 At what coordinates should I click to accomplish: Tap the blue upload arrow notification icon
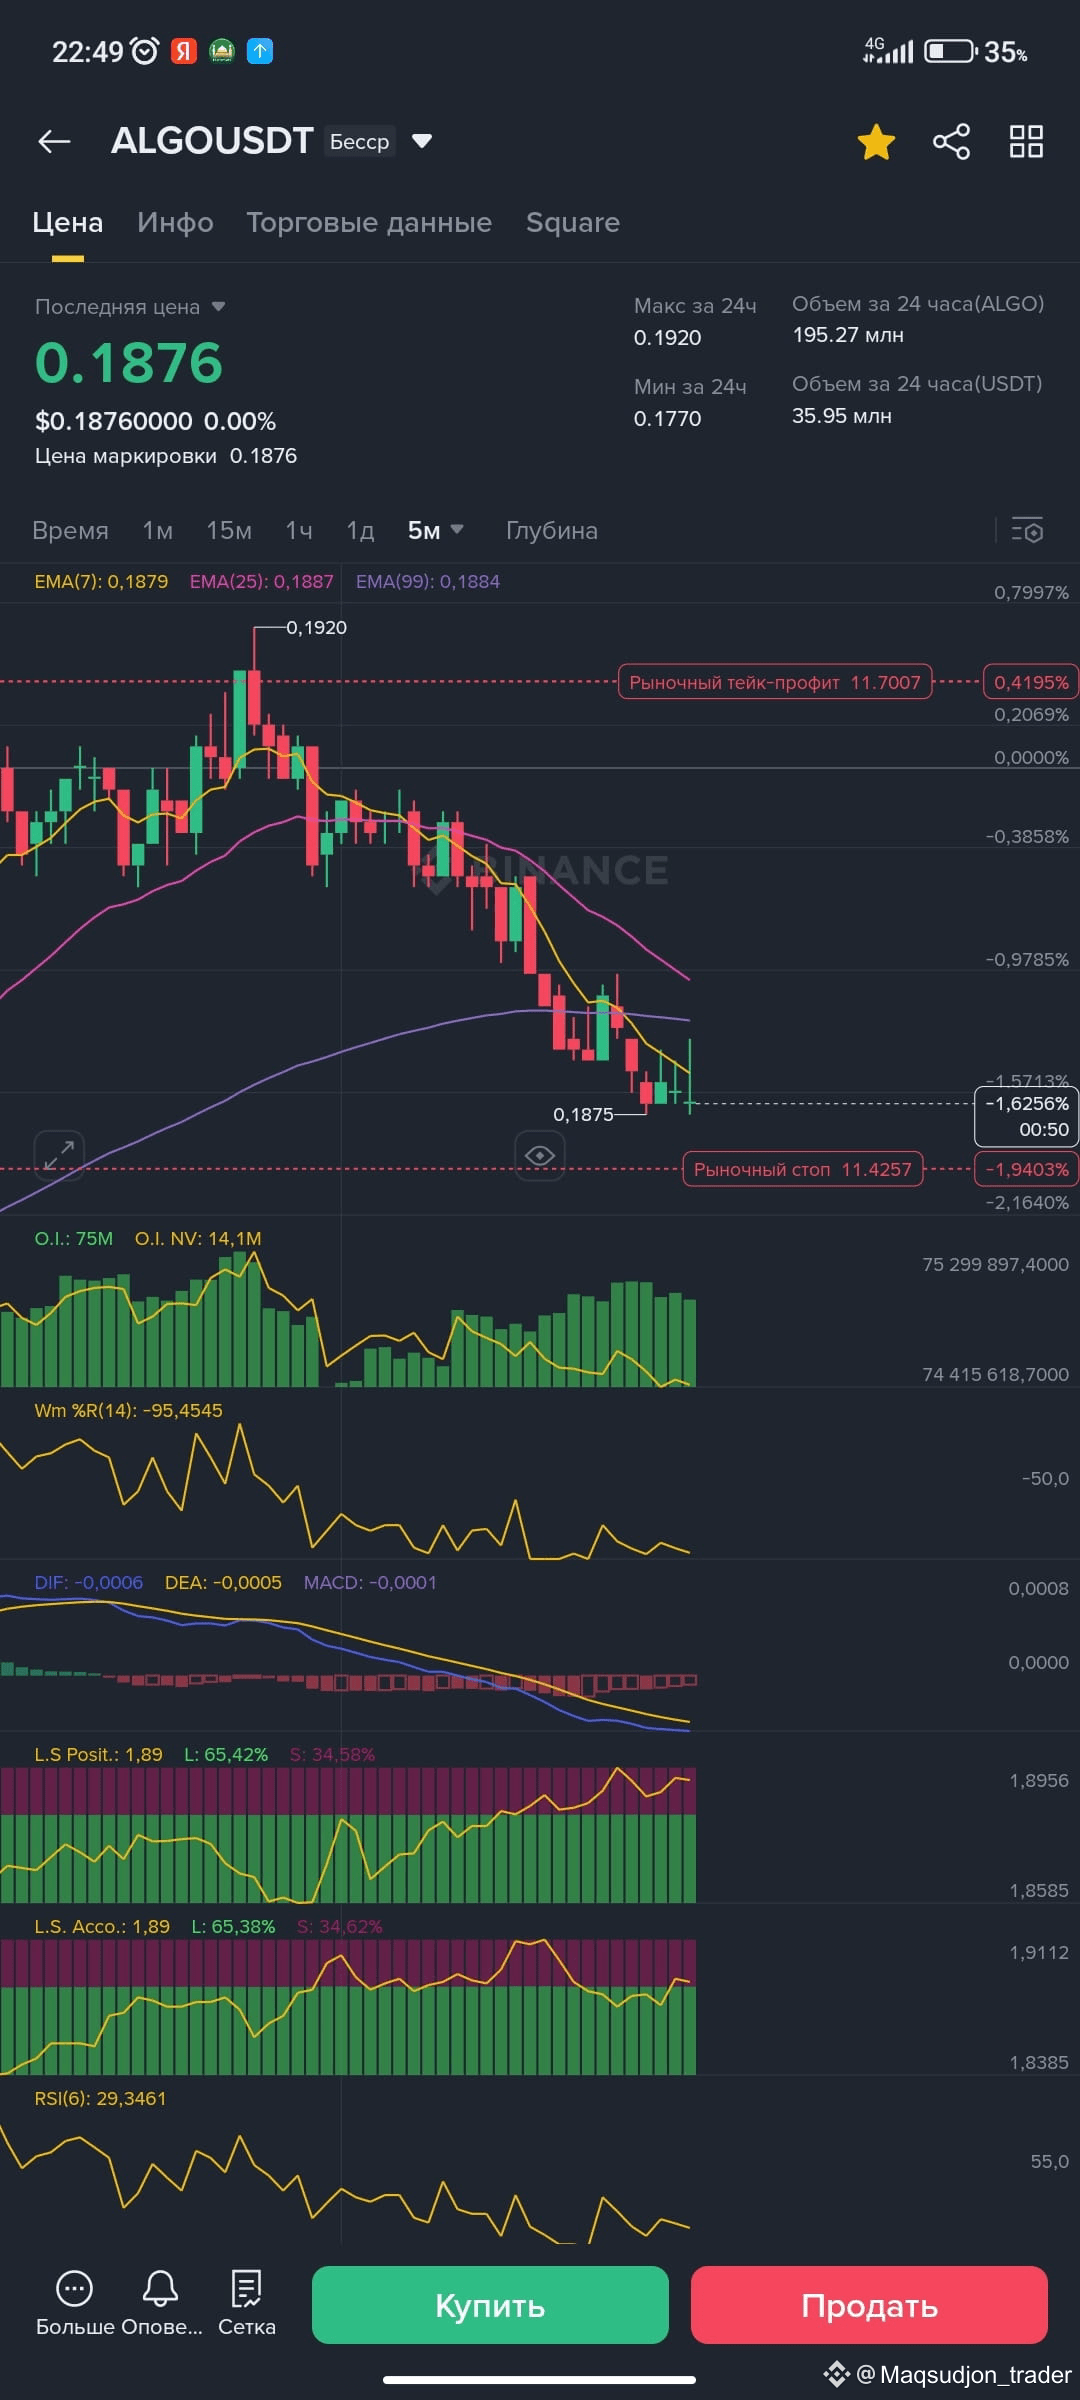[x=260, y=51]
